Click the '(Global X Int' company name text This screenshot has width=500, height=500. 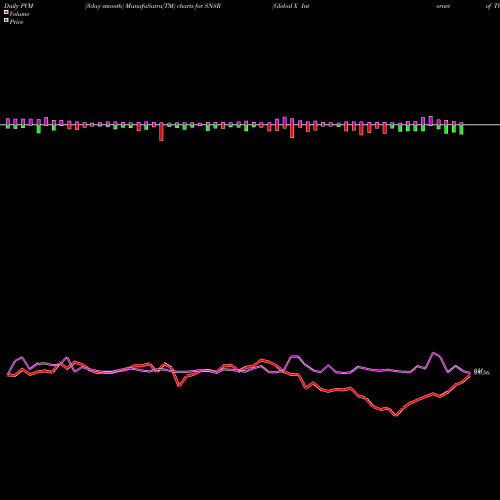click(x=291, y=6)
